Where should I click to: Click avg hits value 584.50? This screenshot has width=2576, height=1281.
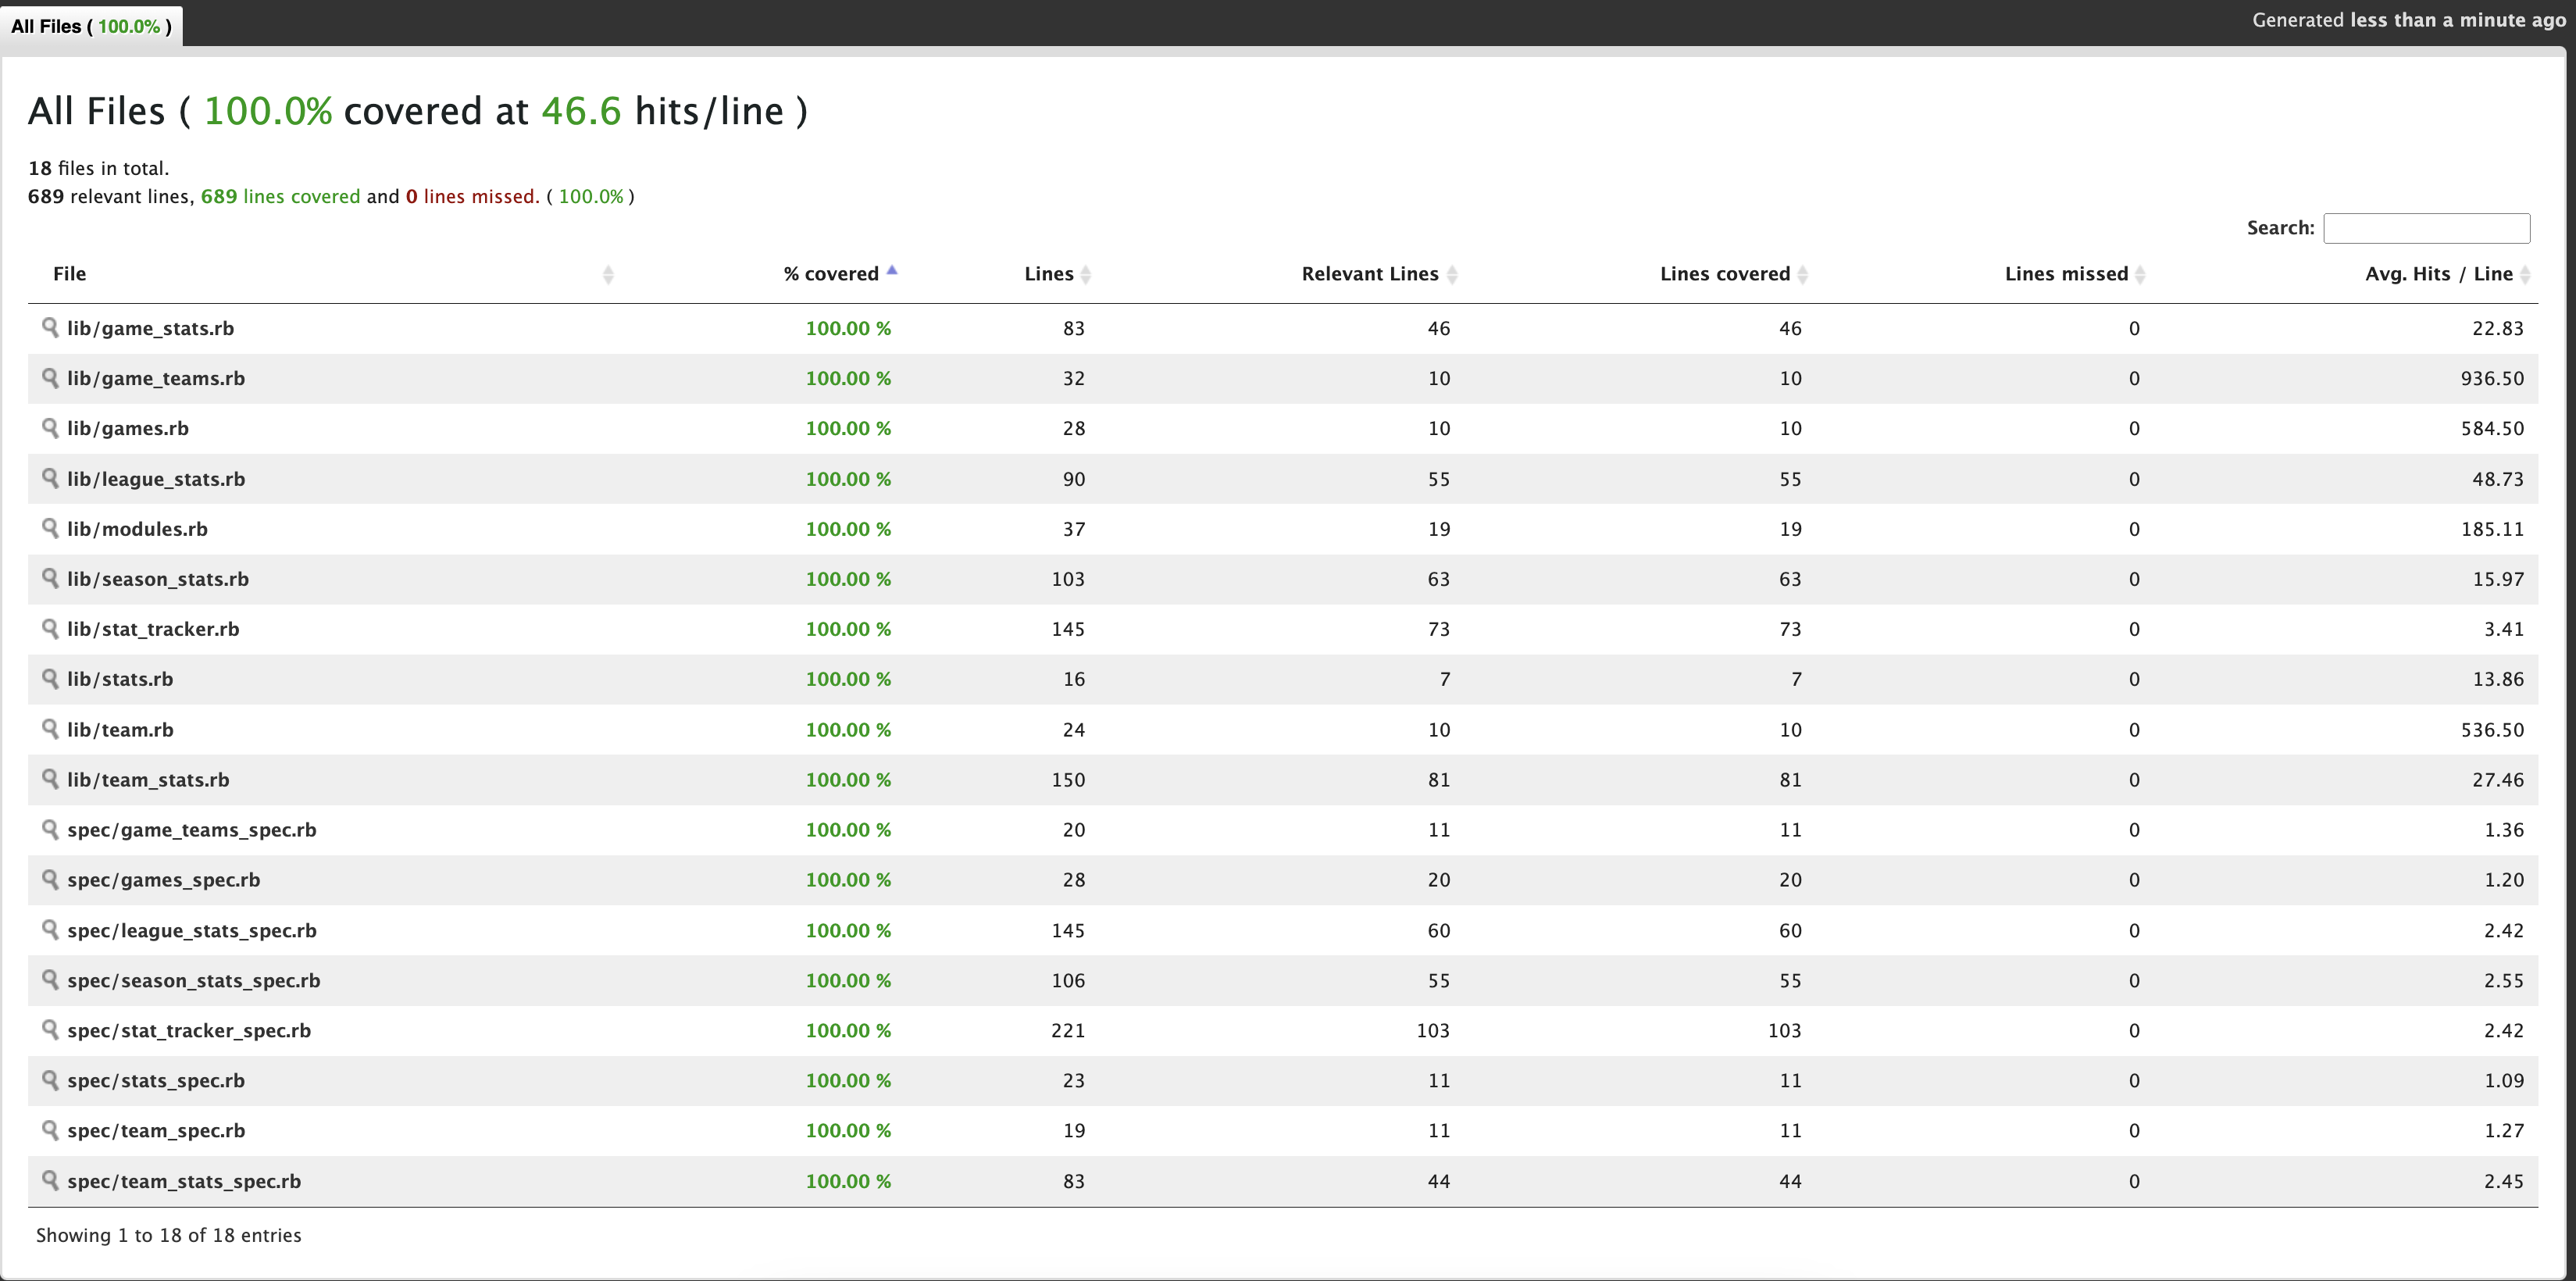(2492, 428)
